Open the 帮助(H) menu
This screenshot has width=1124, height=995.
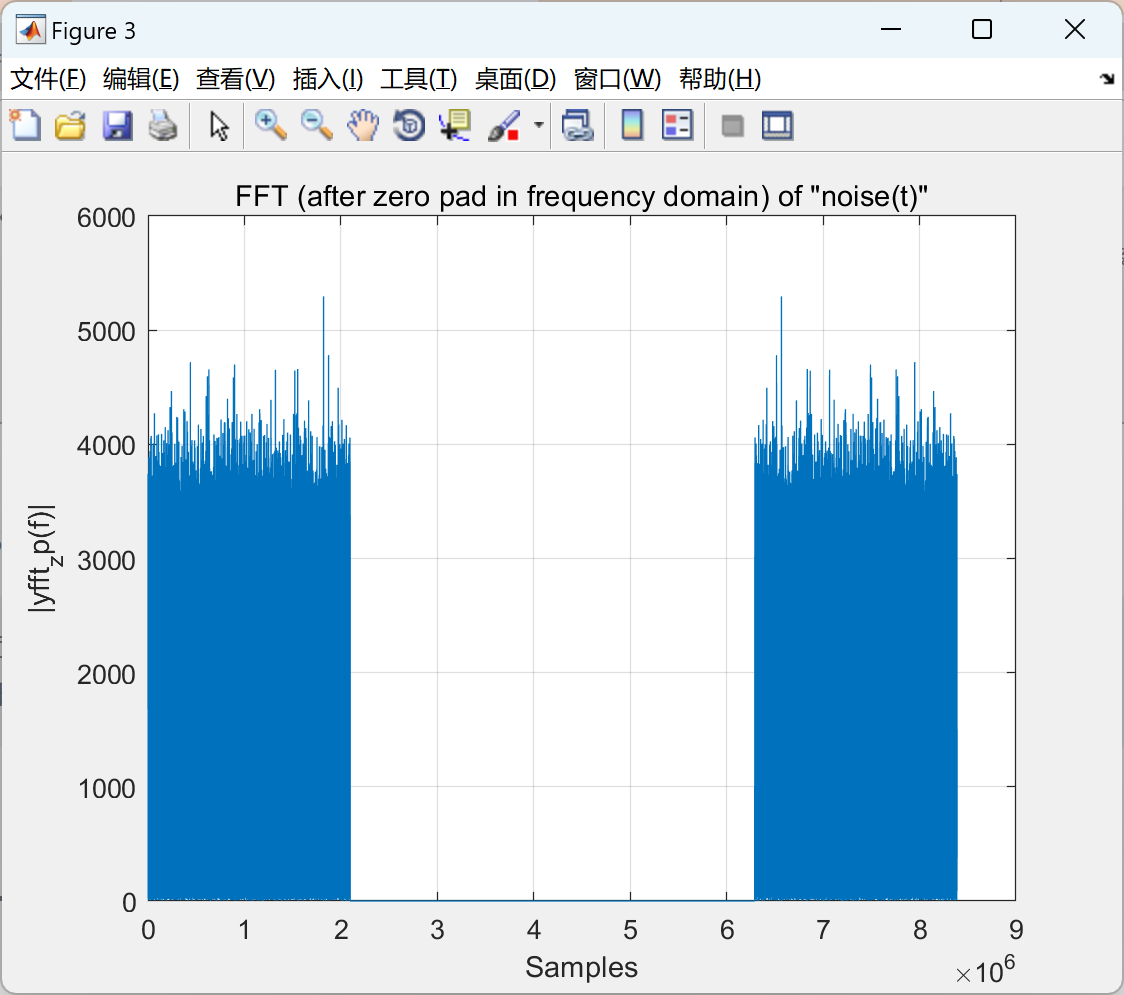(x=720, y=79)
